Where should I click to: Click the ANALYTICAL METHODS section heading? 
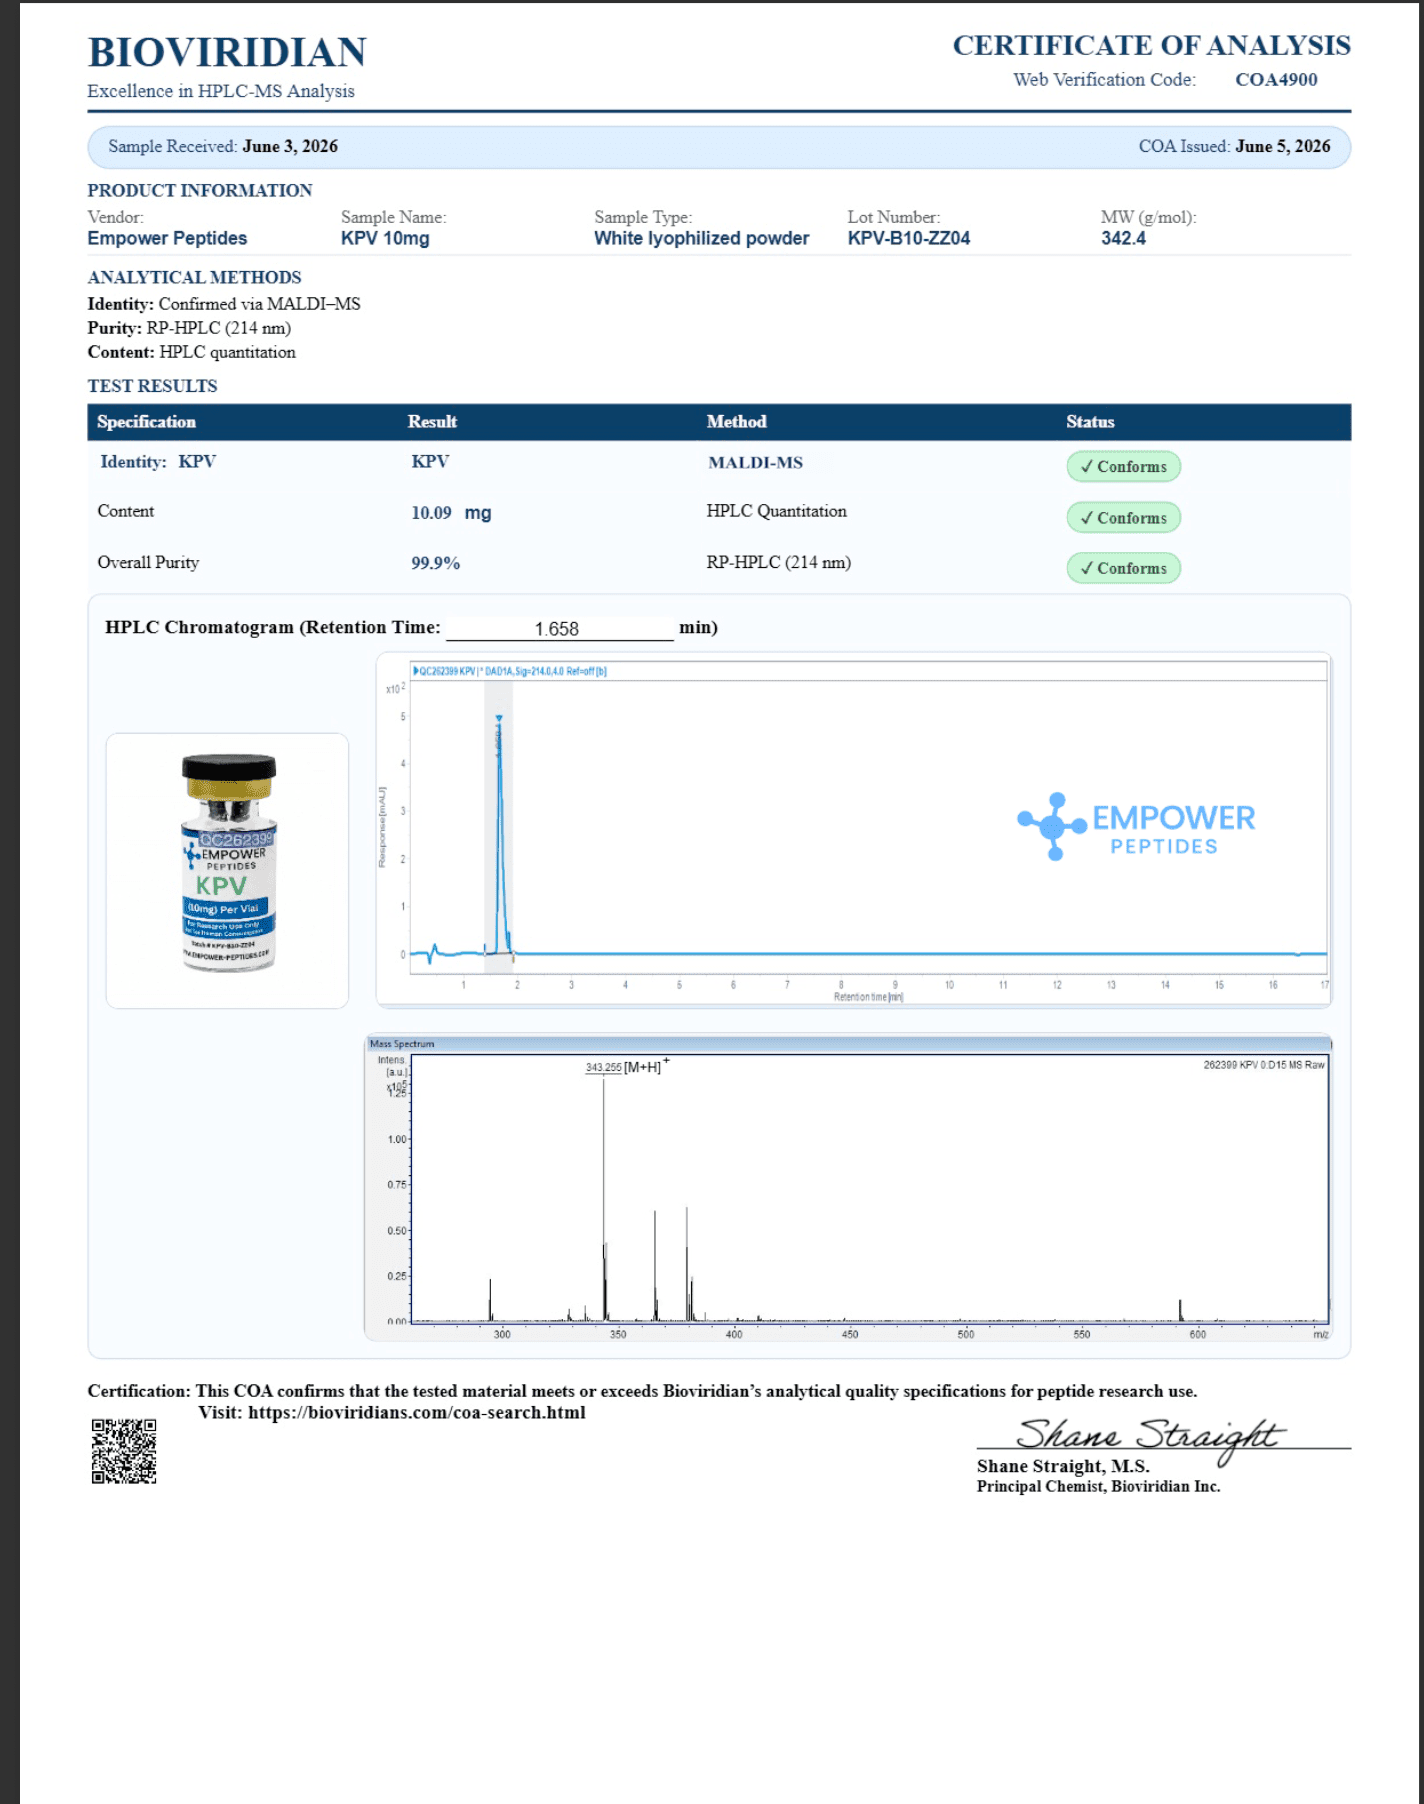pos(194,277)
